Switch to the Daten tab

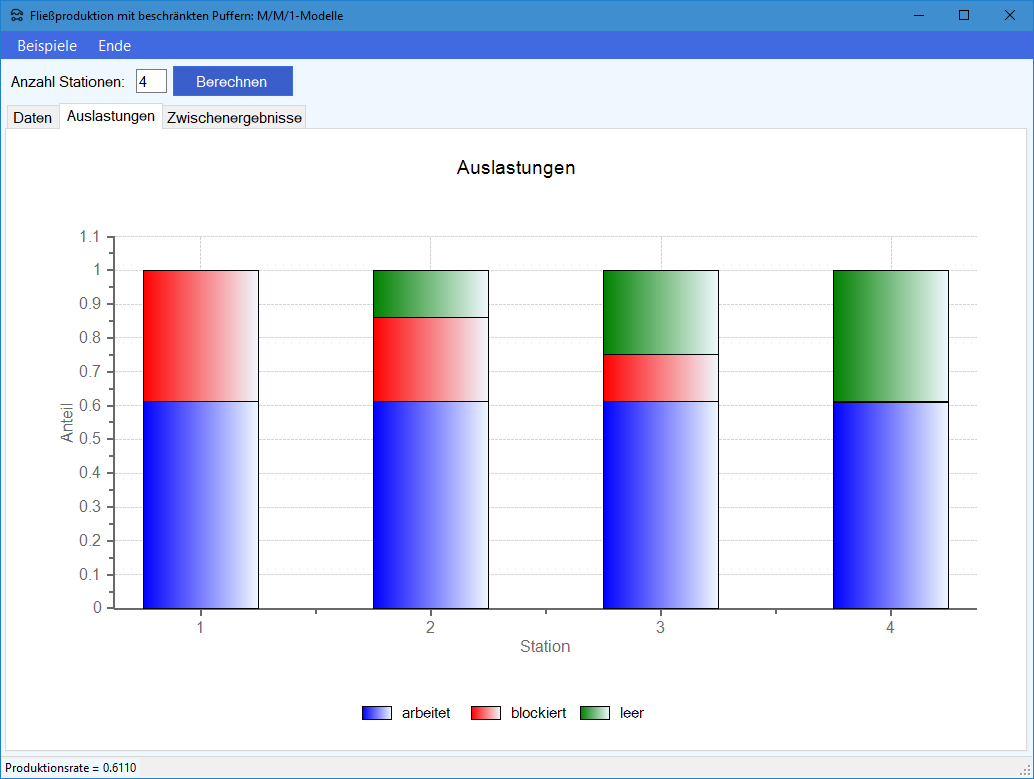click(x=32, y=118)
